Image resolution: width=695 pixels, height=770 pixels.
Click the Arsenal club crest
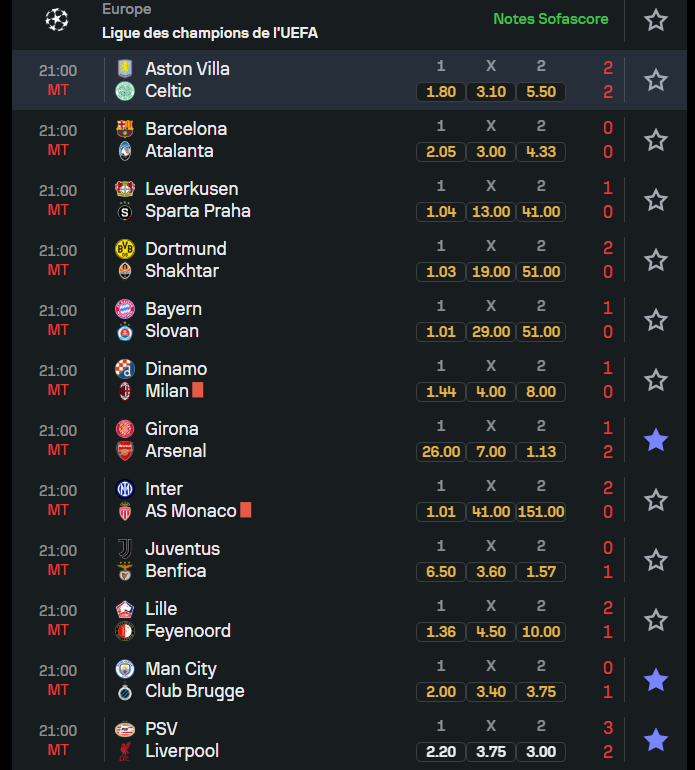(125, 451)
